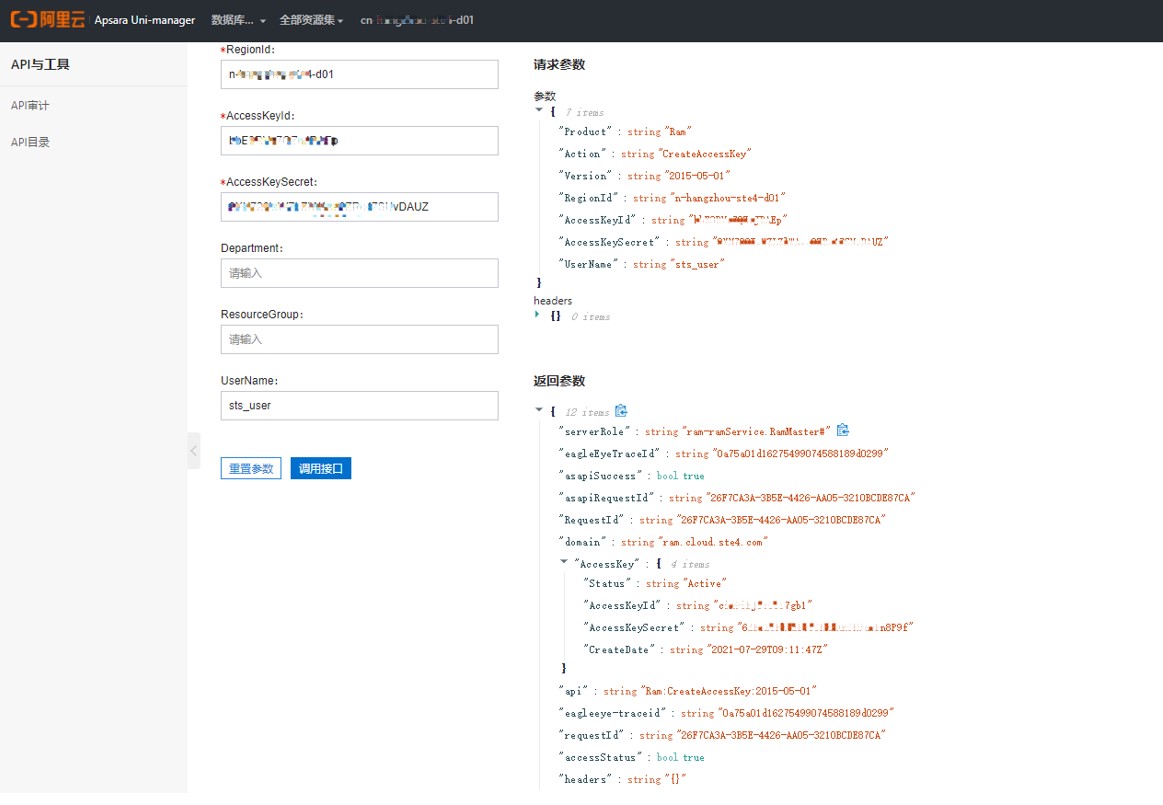This screenshot has width=1163, height=805.
Task: Select the api value "Ram:CreateAccessKey:2015-05-01"
Action: [730, 691]
